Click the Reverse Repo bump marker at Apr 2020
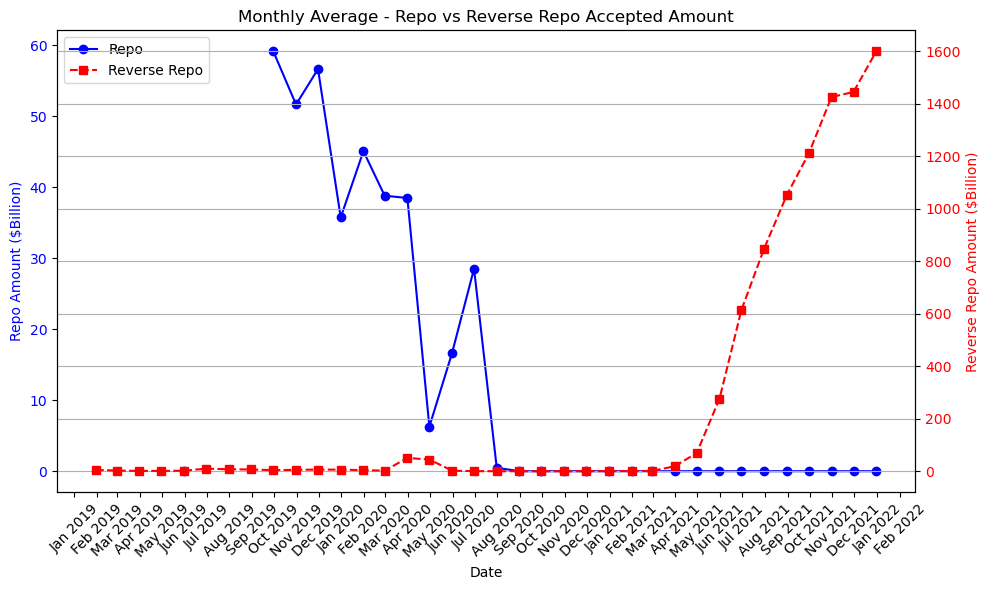Viewport: 989px width, 590px height. 407,459
